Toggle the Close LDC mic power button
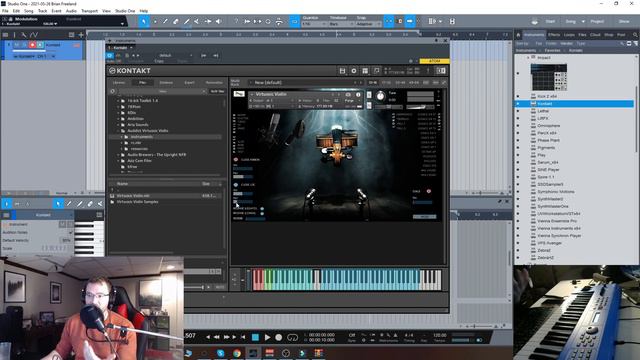The width and height of the screenshot is (640, 360). (236, 184)
